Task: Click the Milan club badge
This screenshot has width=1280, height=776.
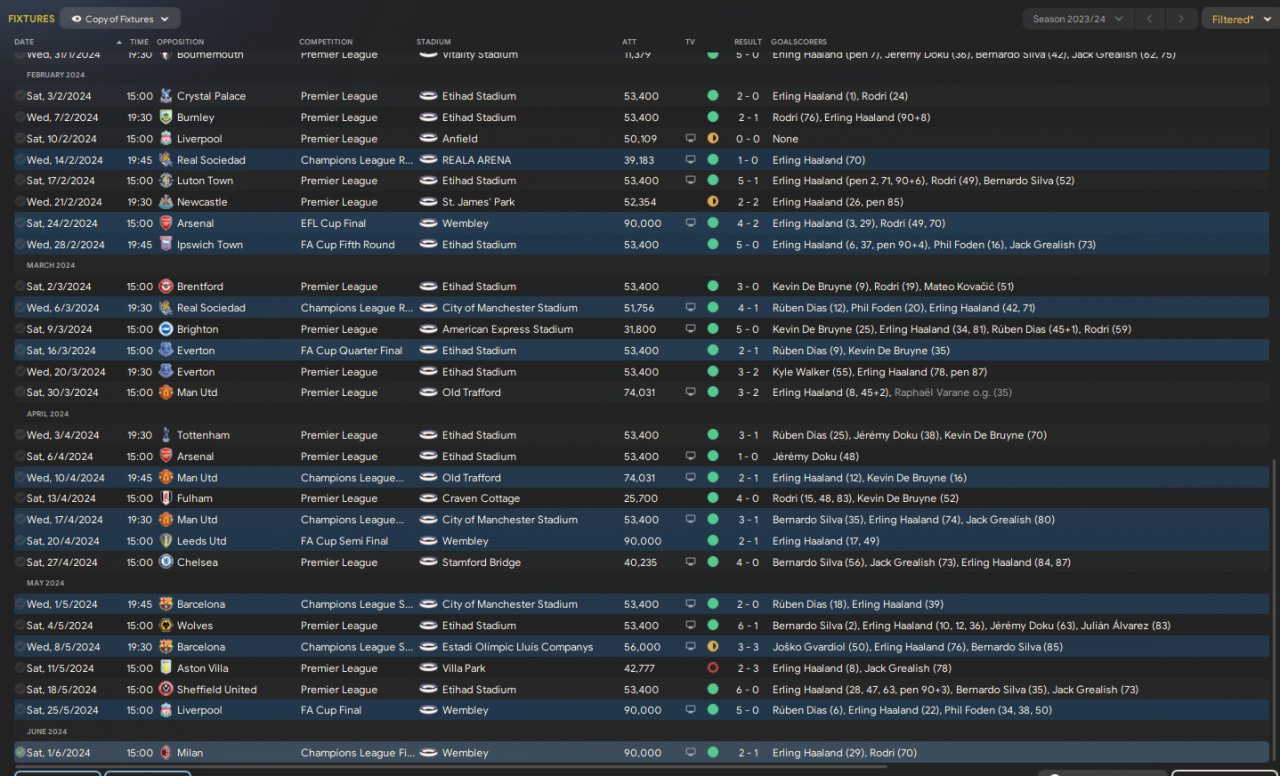Action: click(165, 753)
